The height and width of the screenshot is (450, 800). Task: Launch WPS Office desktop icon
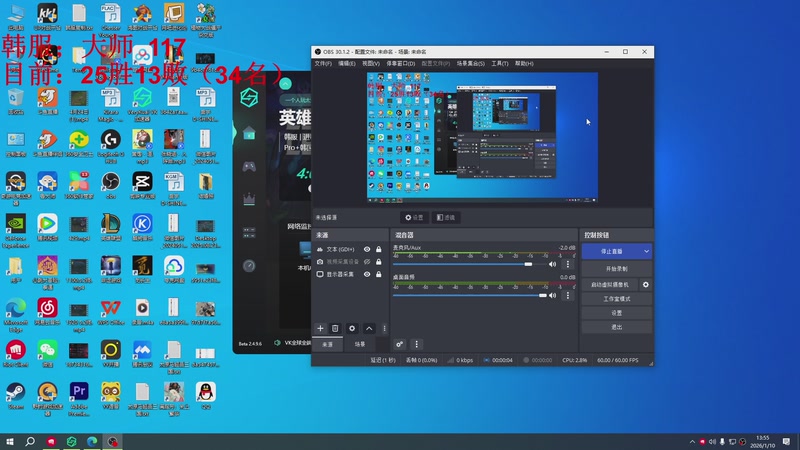click(x=110, y=312)
